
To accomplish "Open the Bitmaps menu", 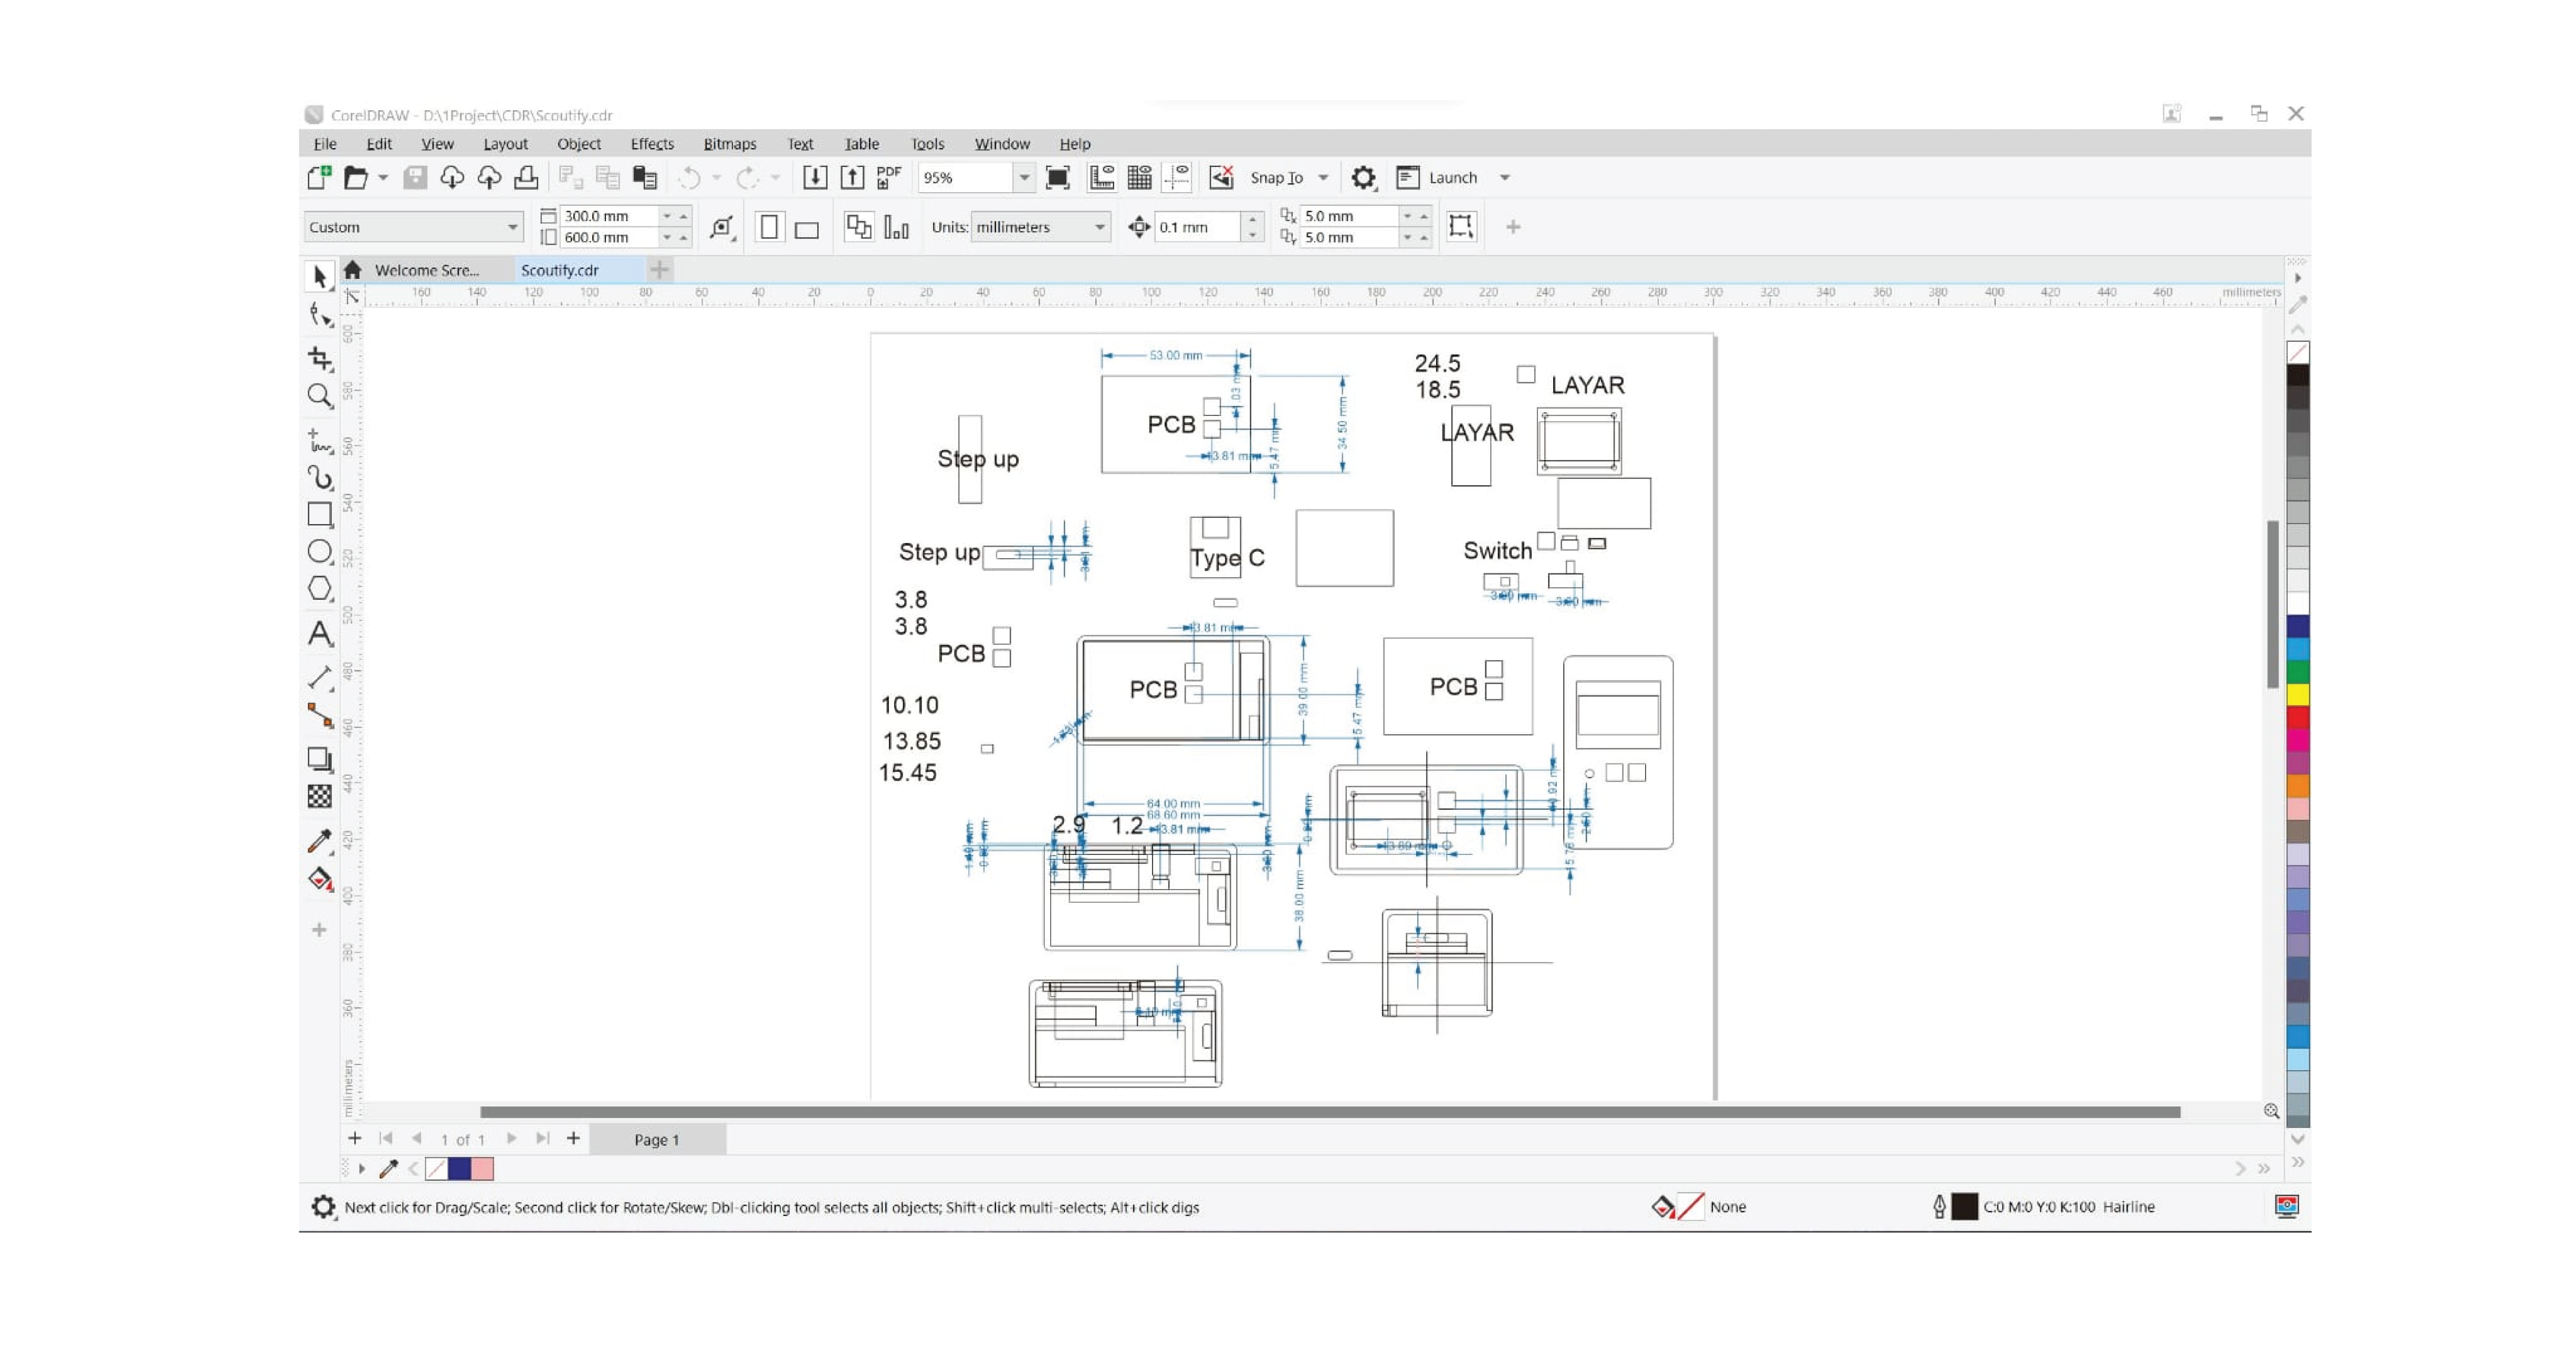I will [729, 144].
